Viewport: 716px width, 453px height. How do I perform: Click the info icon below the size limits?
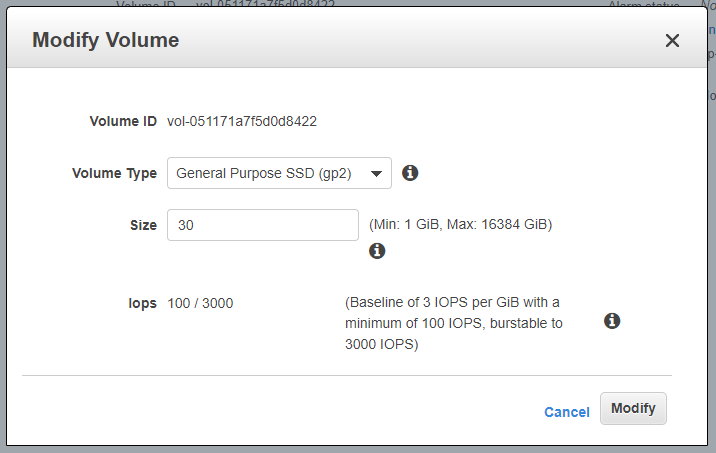pos(377,251)
